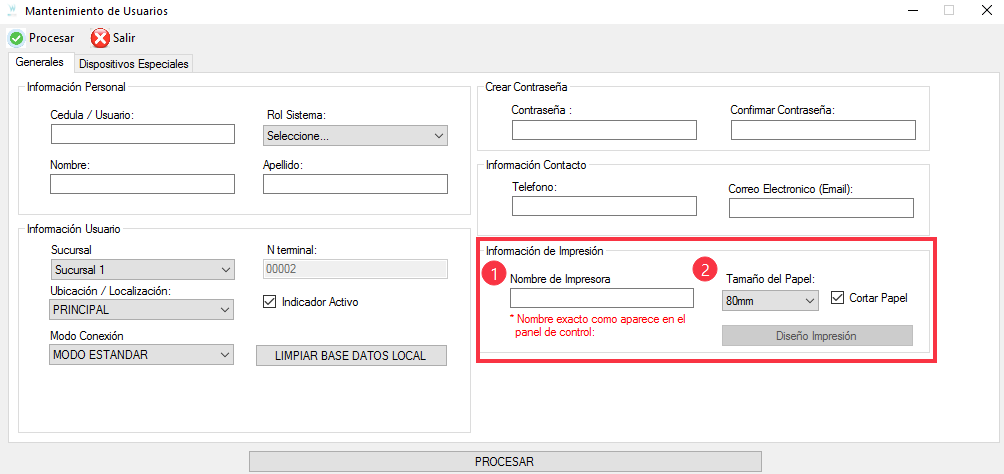Click the green Procesar checkmark icon

point(16,38)
